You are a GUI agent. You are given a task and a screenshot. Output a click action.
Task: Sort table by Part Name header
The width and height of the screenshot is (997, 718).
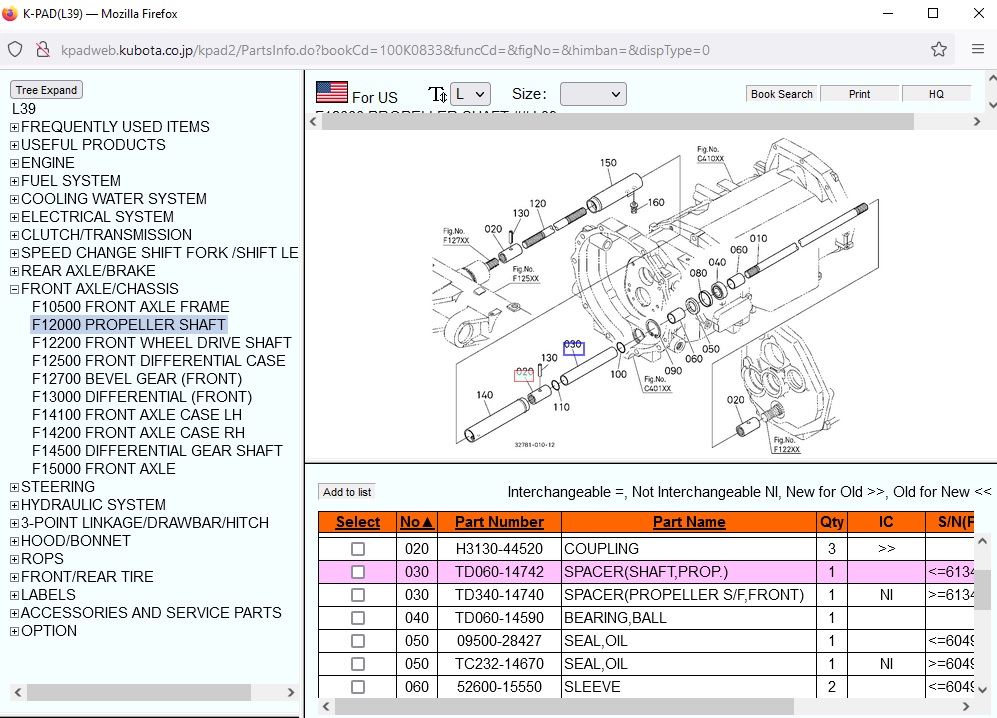[689, 522]
